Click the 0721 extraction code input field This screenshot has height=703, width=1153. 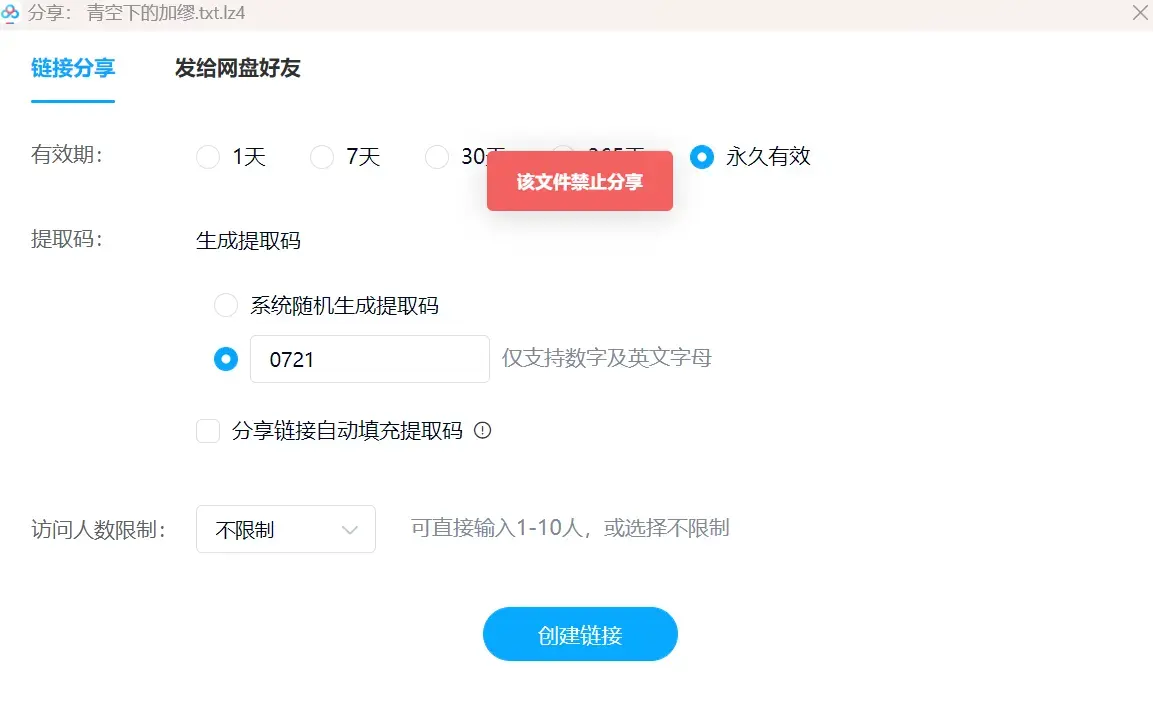[x=370, y=359]
